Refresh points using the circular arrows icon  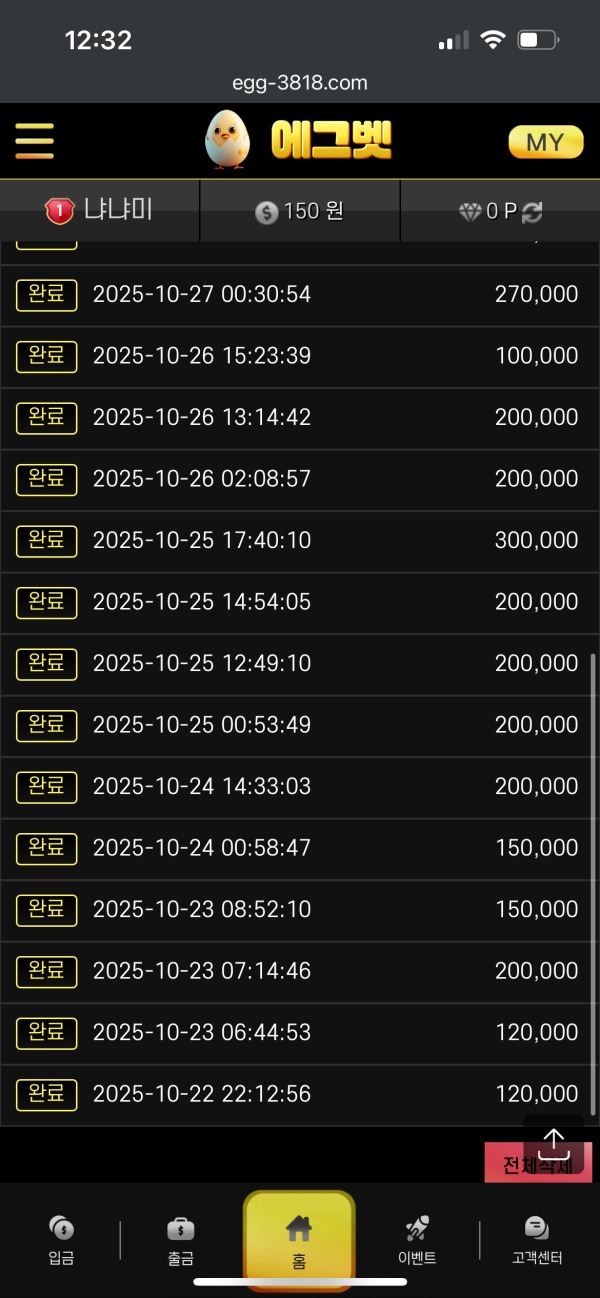point(535,211)
